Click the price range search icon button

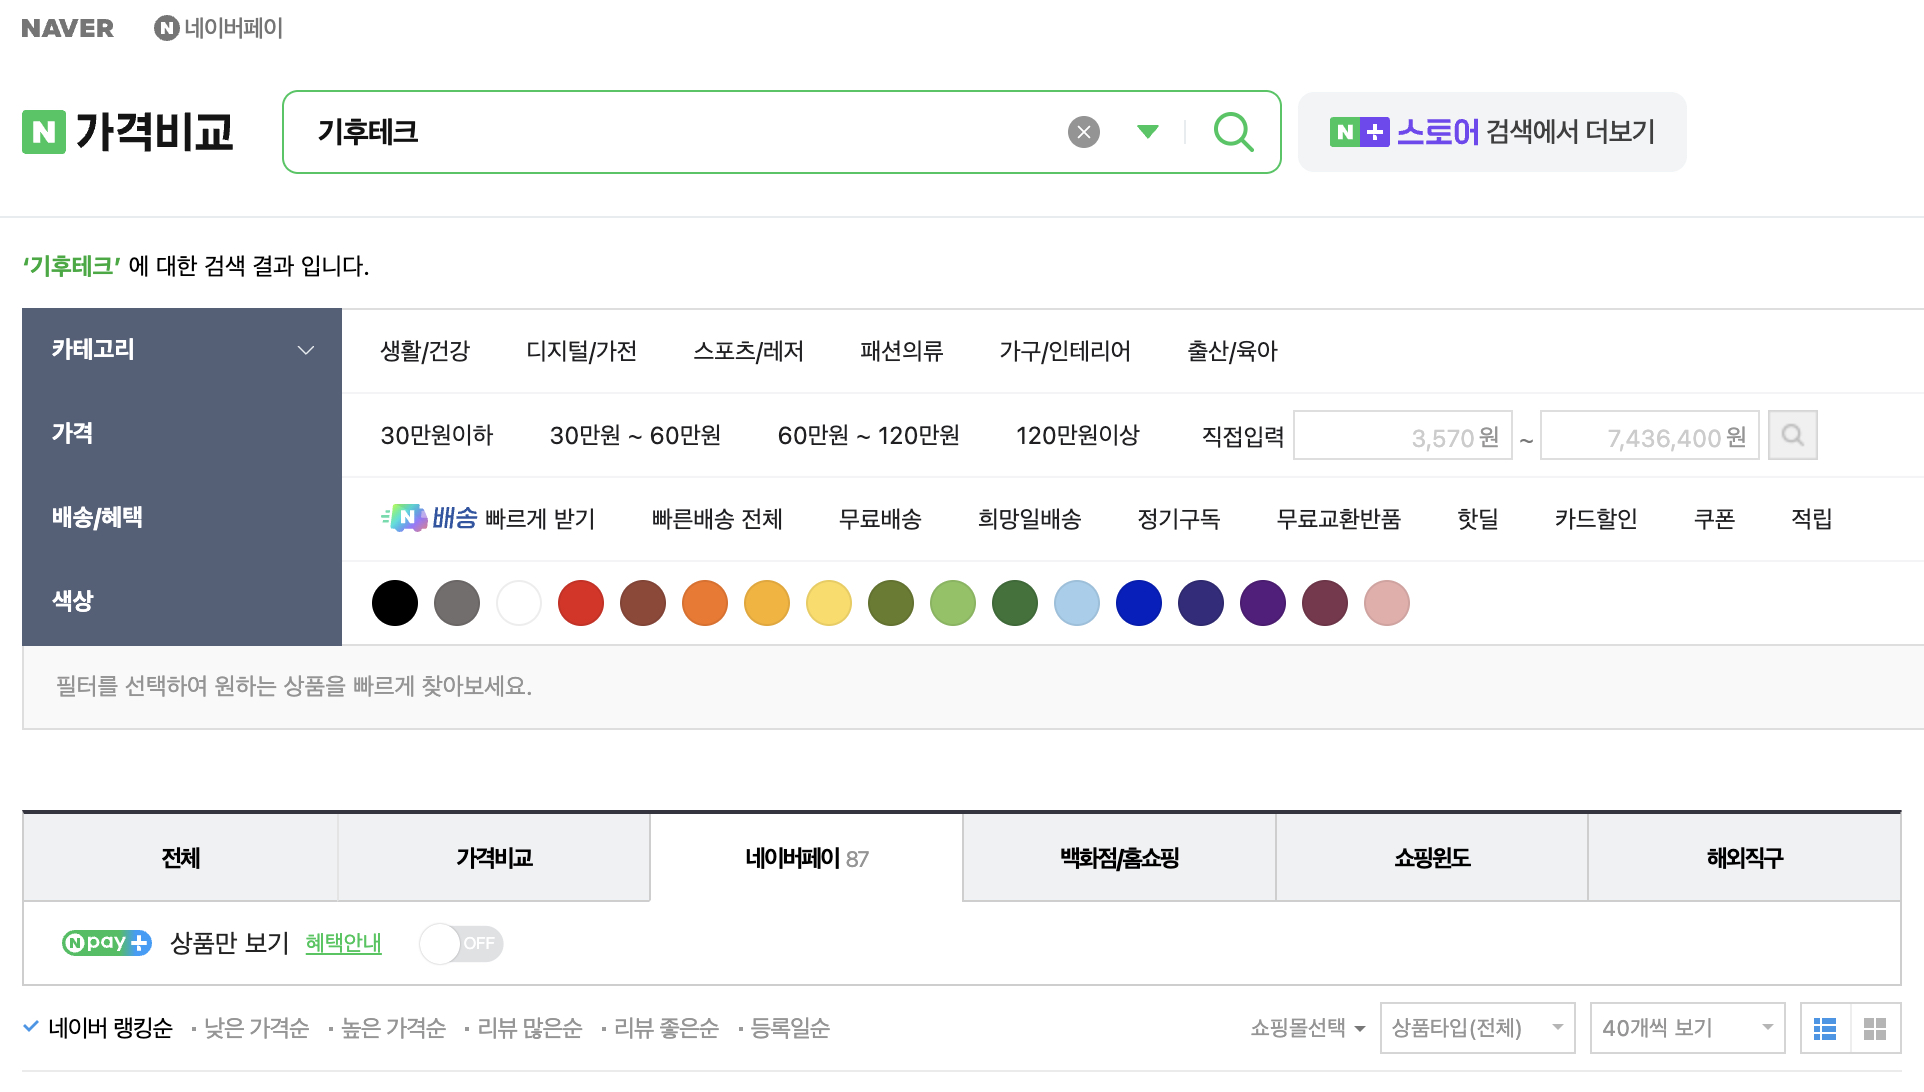tap(1792, 436)
